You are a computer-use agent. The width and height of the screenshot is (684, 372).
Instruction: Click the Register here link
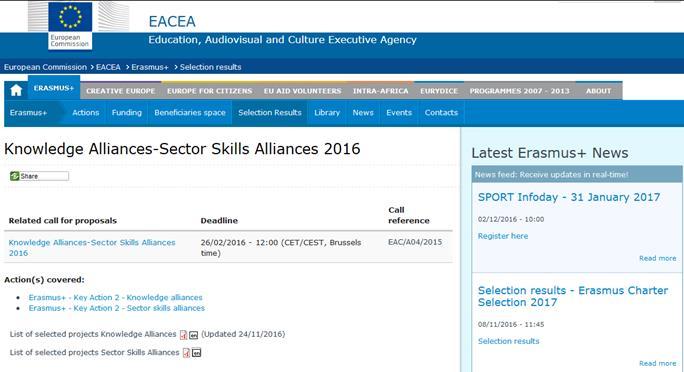(503, 236)
